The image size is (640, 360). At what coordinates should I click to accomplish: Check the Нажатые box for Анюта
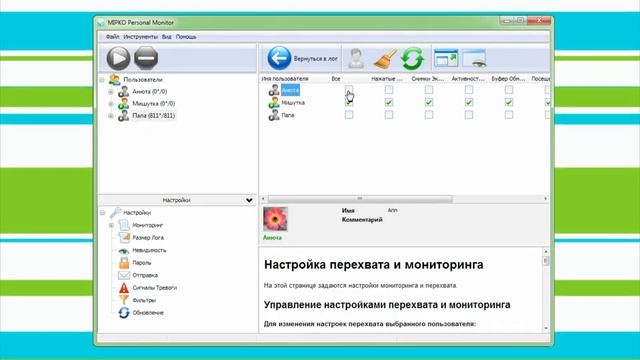[x=389, y=89]
